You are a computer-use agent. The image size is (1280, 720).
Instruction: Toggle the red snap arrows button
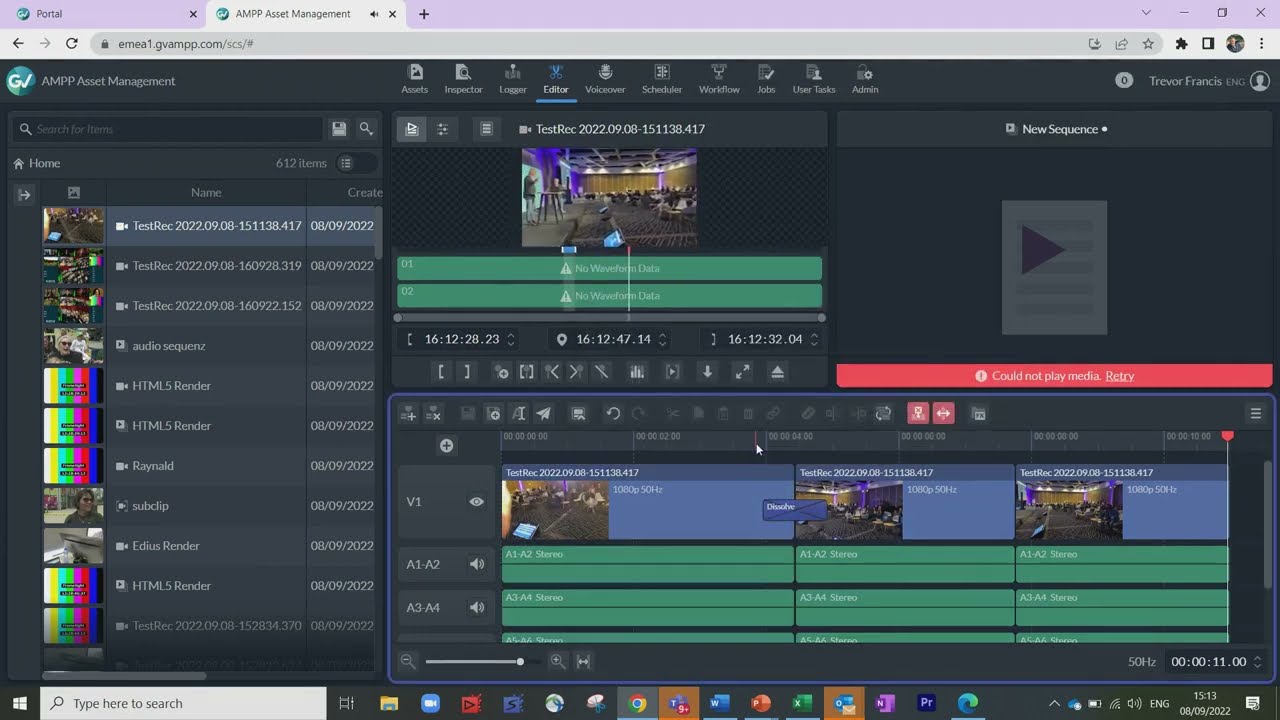[943, 413]
